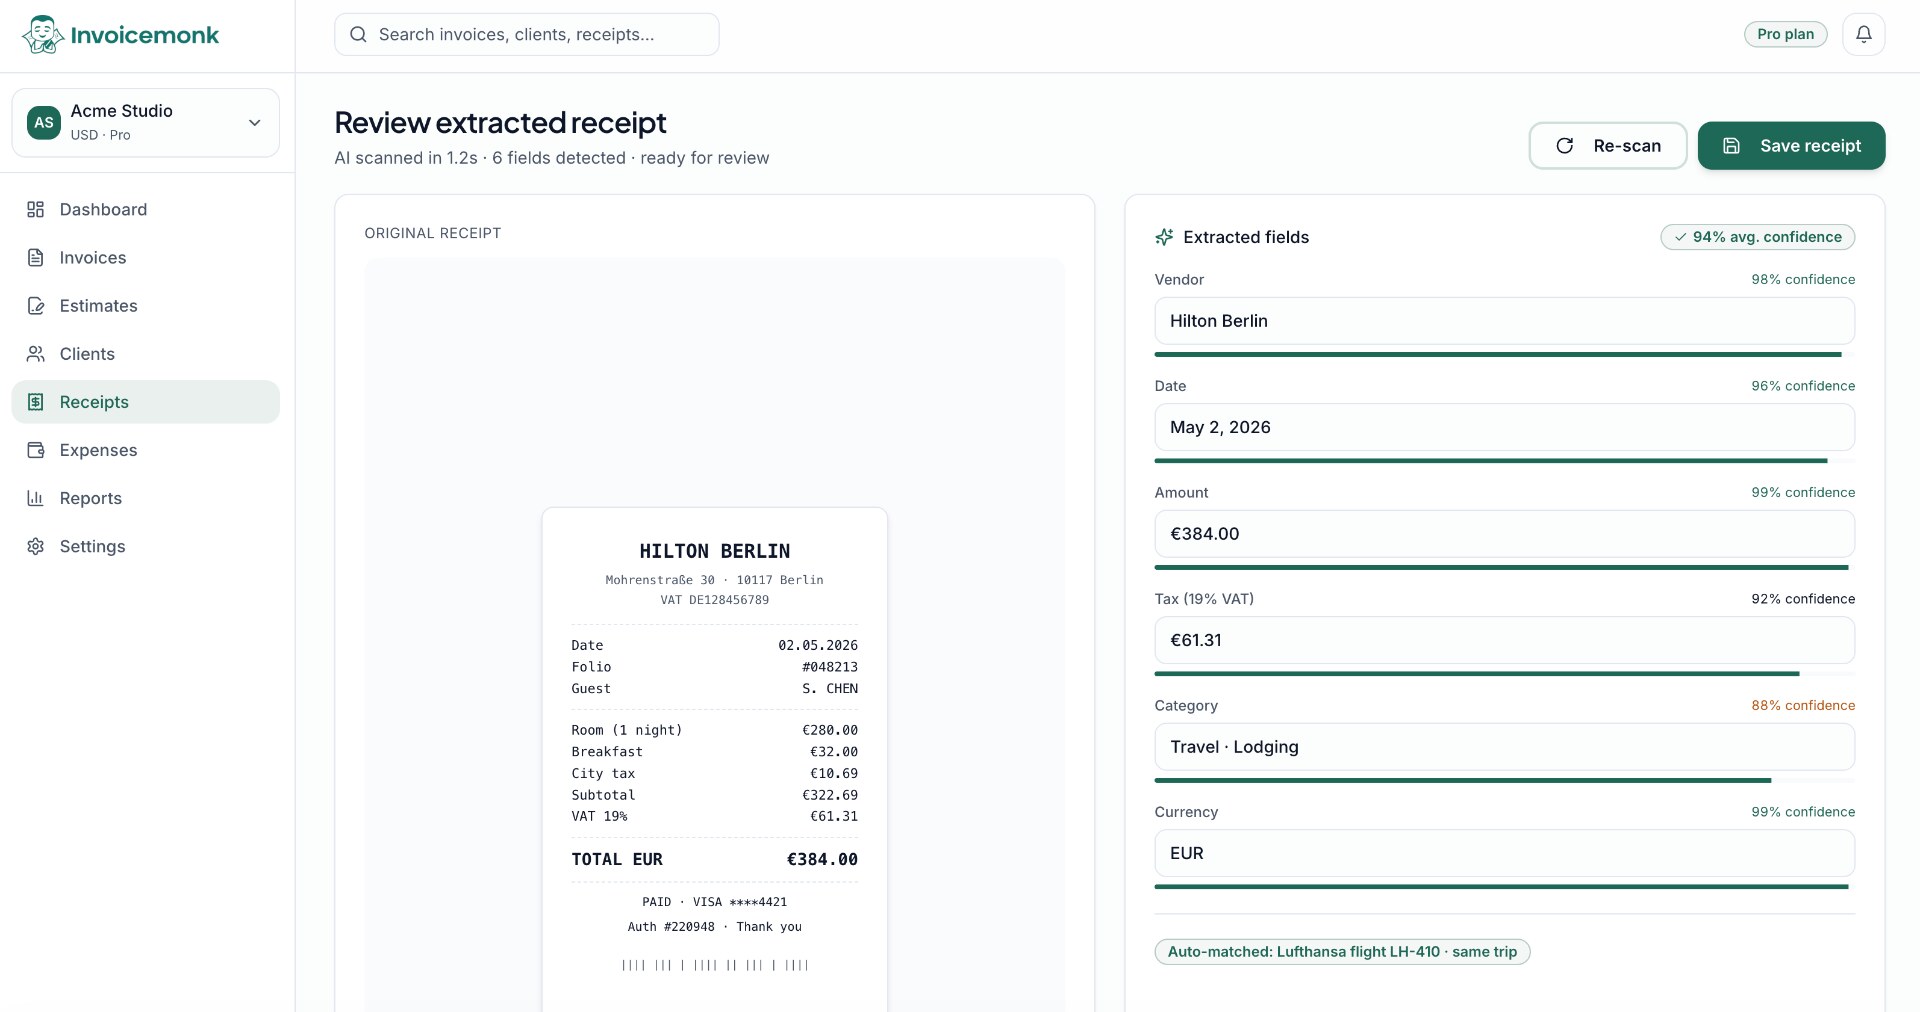Edit the Vendor field Hilton Berlin
The height and width of the screenshot is (1012, 1920).
[x=1504, y=321]
